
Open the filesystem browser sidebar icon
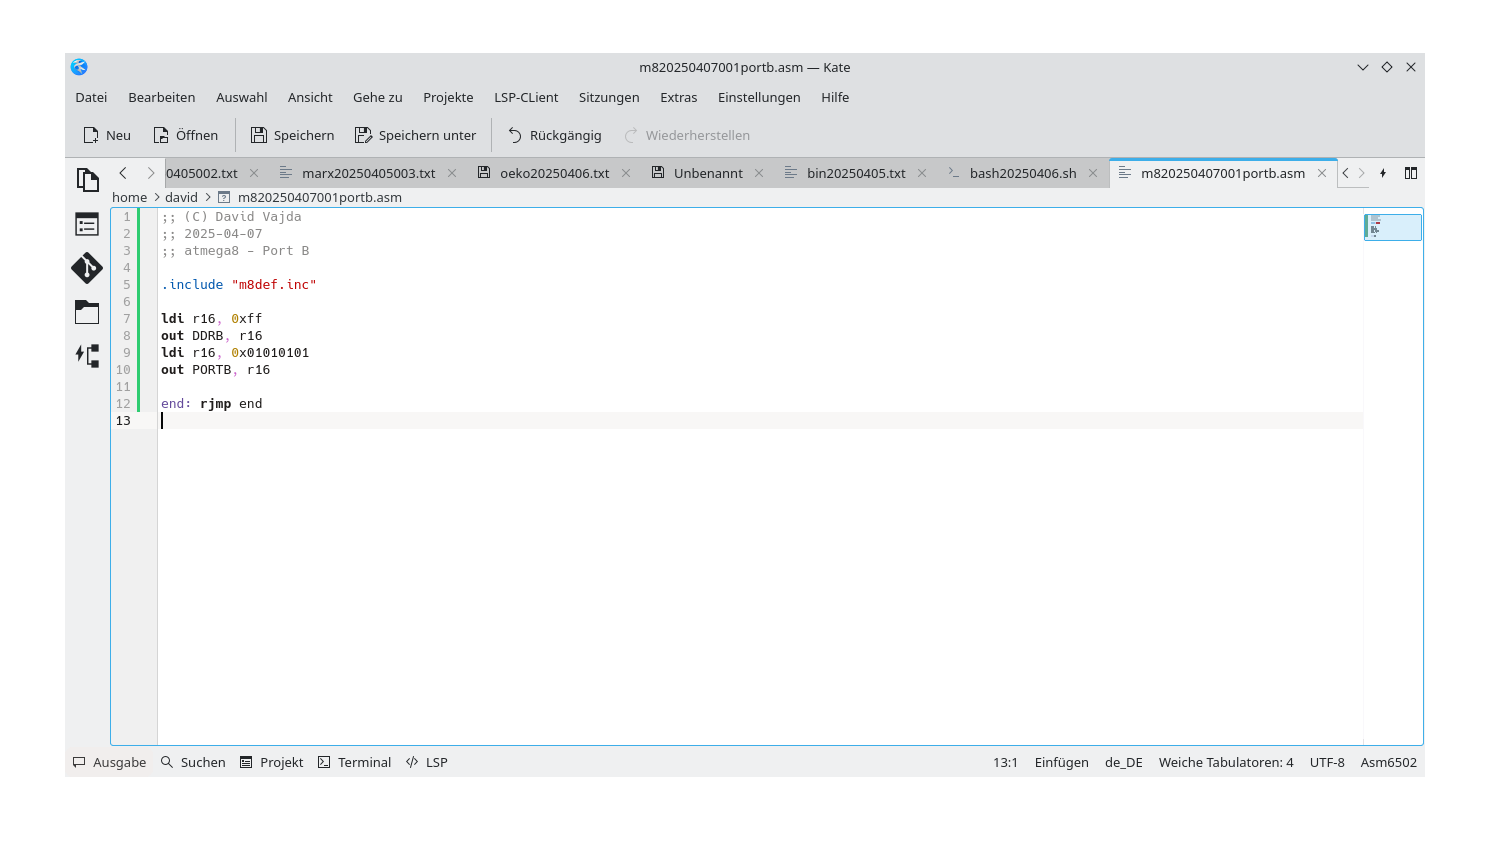[x=87, y=311]
